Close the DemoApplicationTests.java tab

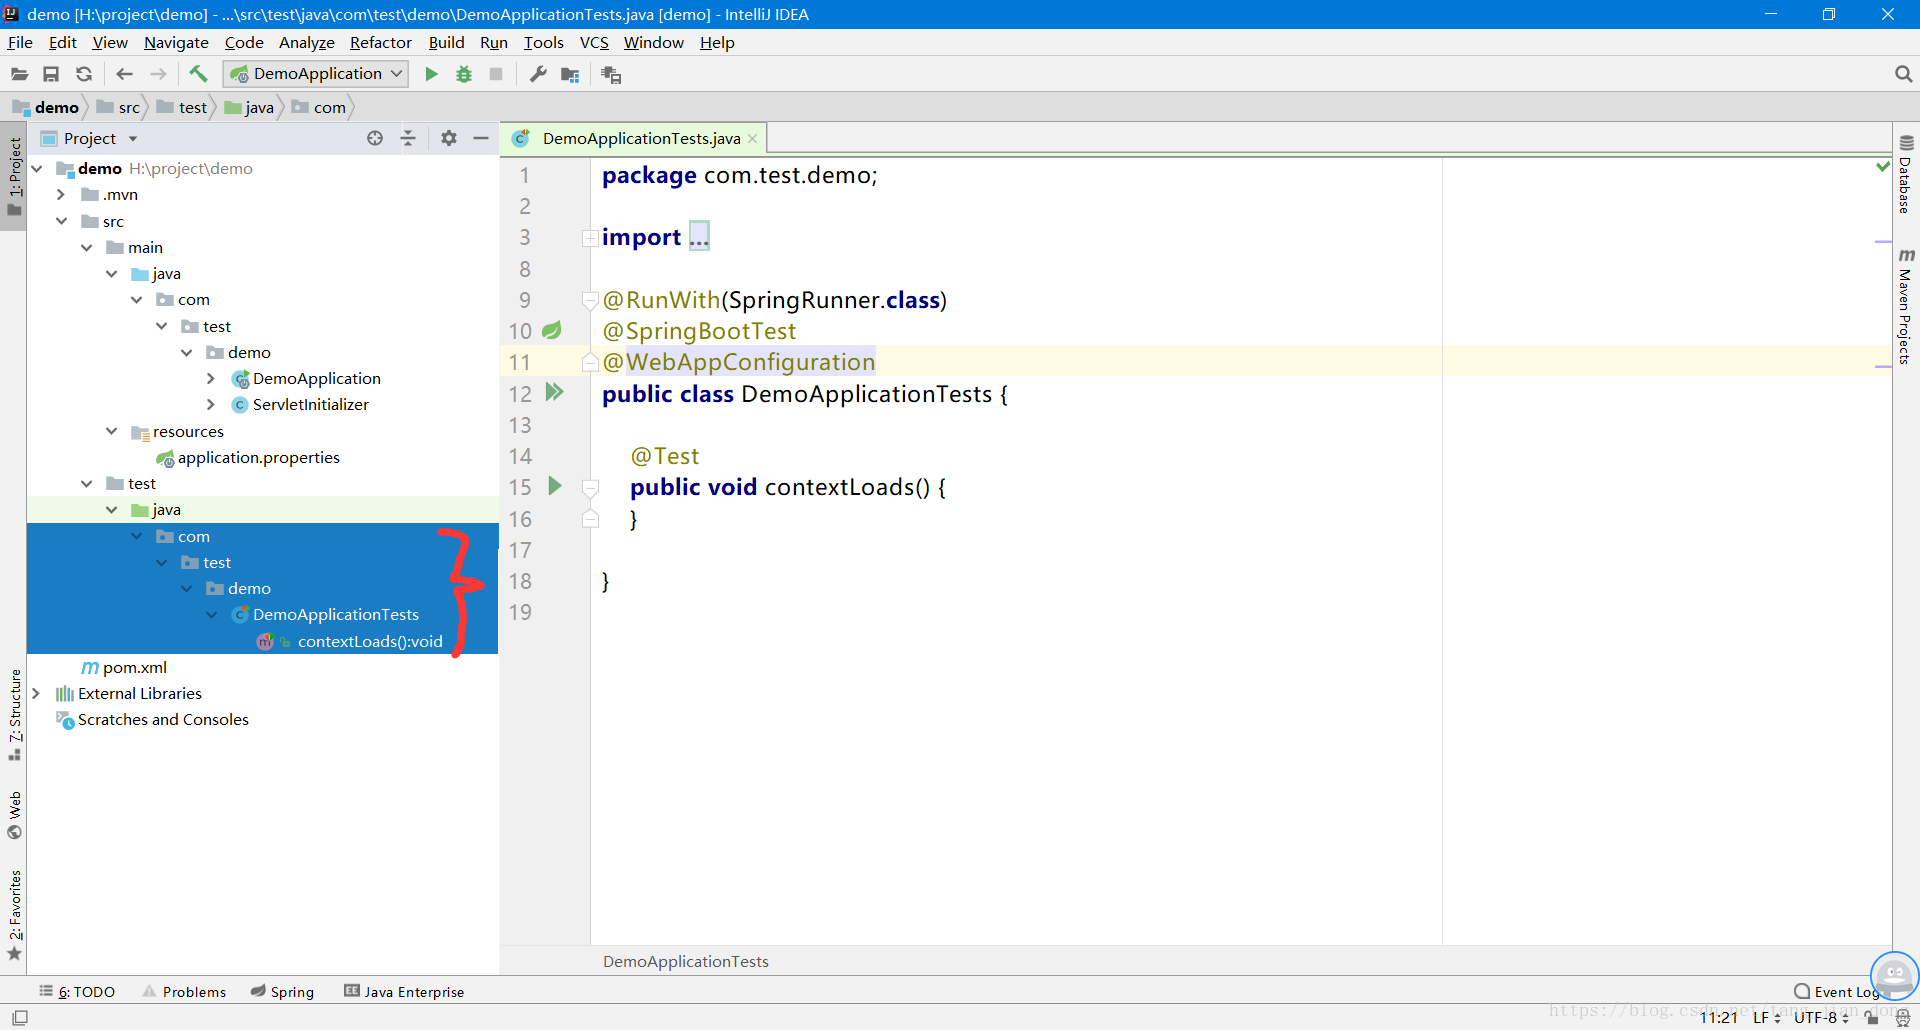(753, 139)
